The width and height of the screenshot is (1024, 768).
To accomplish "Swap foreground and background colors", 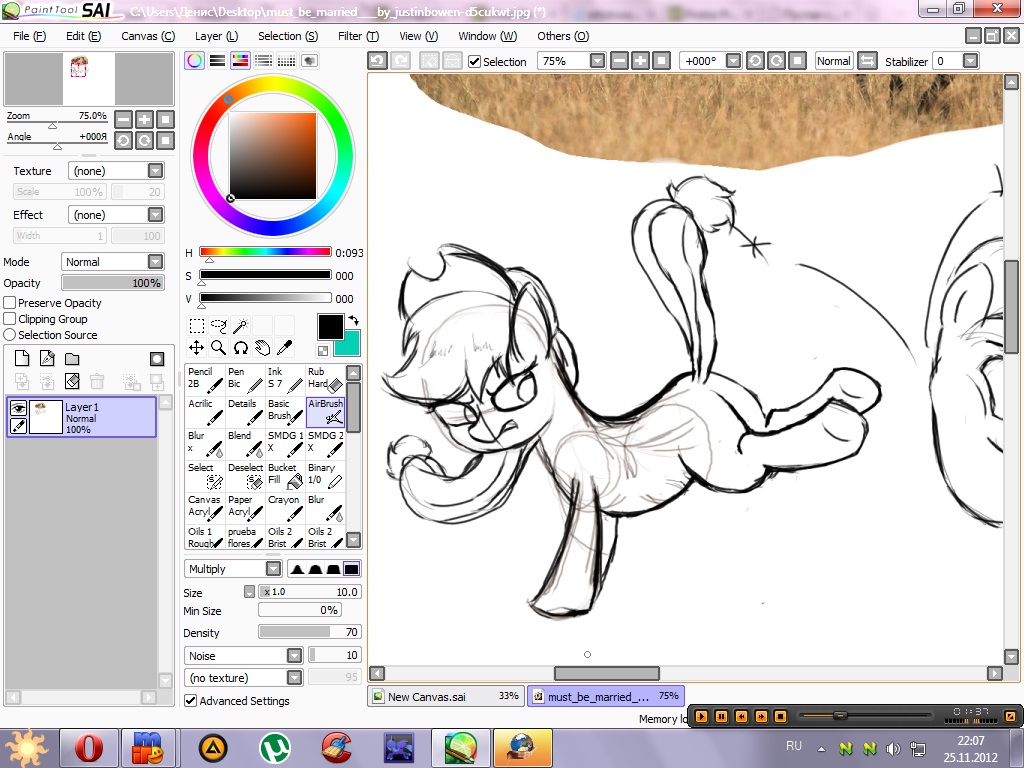I will coord(353,320).
